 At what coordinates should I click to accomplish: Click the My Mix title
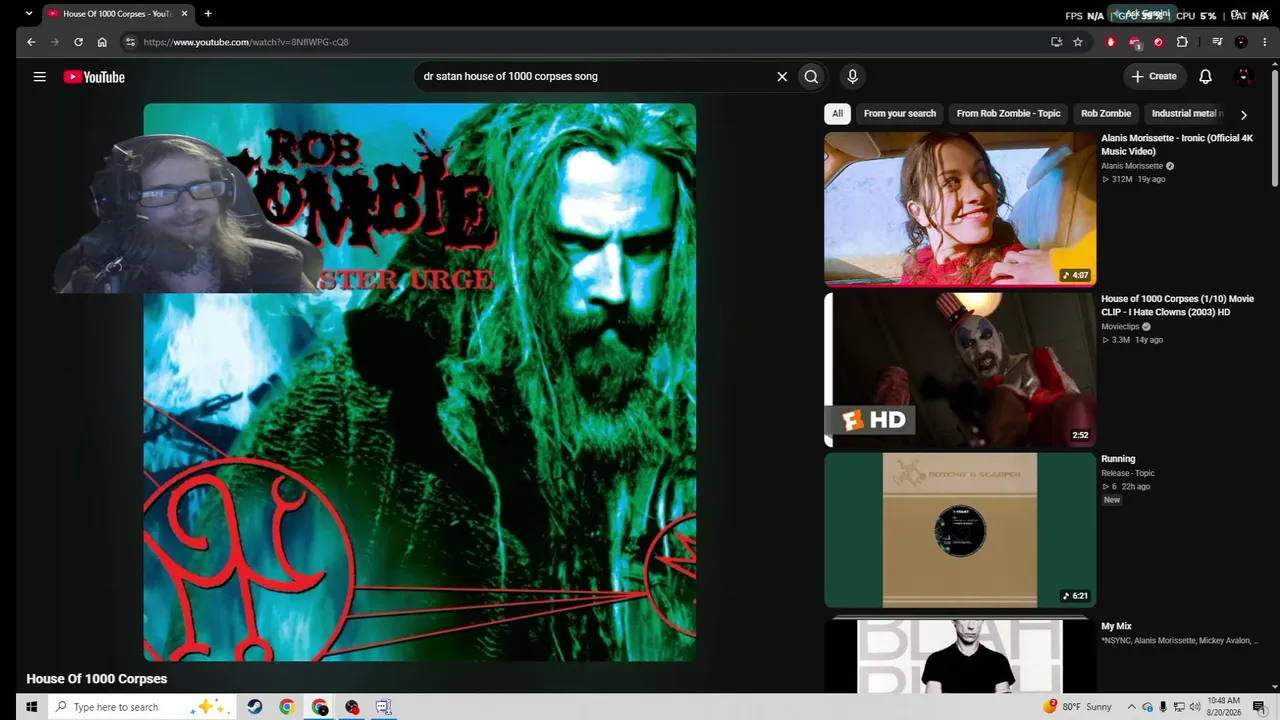point(1116,626)
